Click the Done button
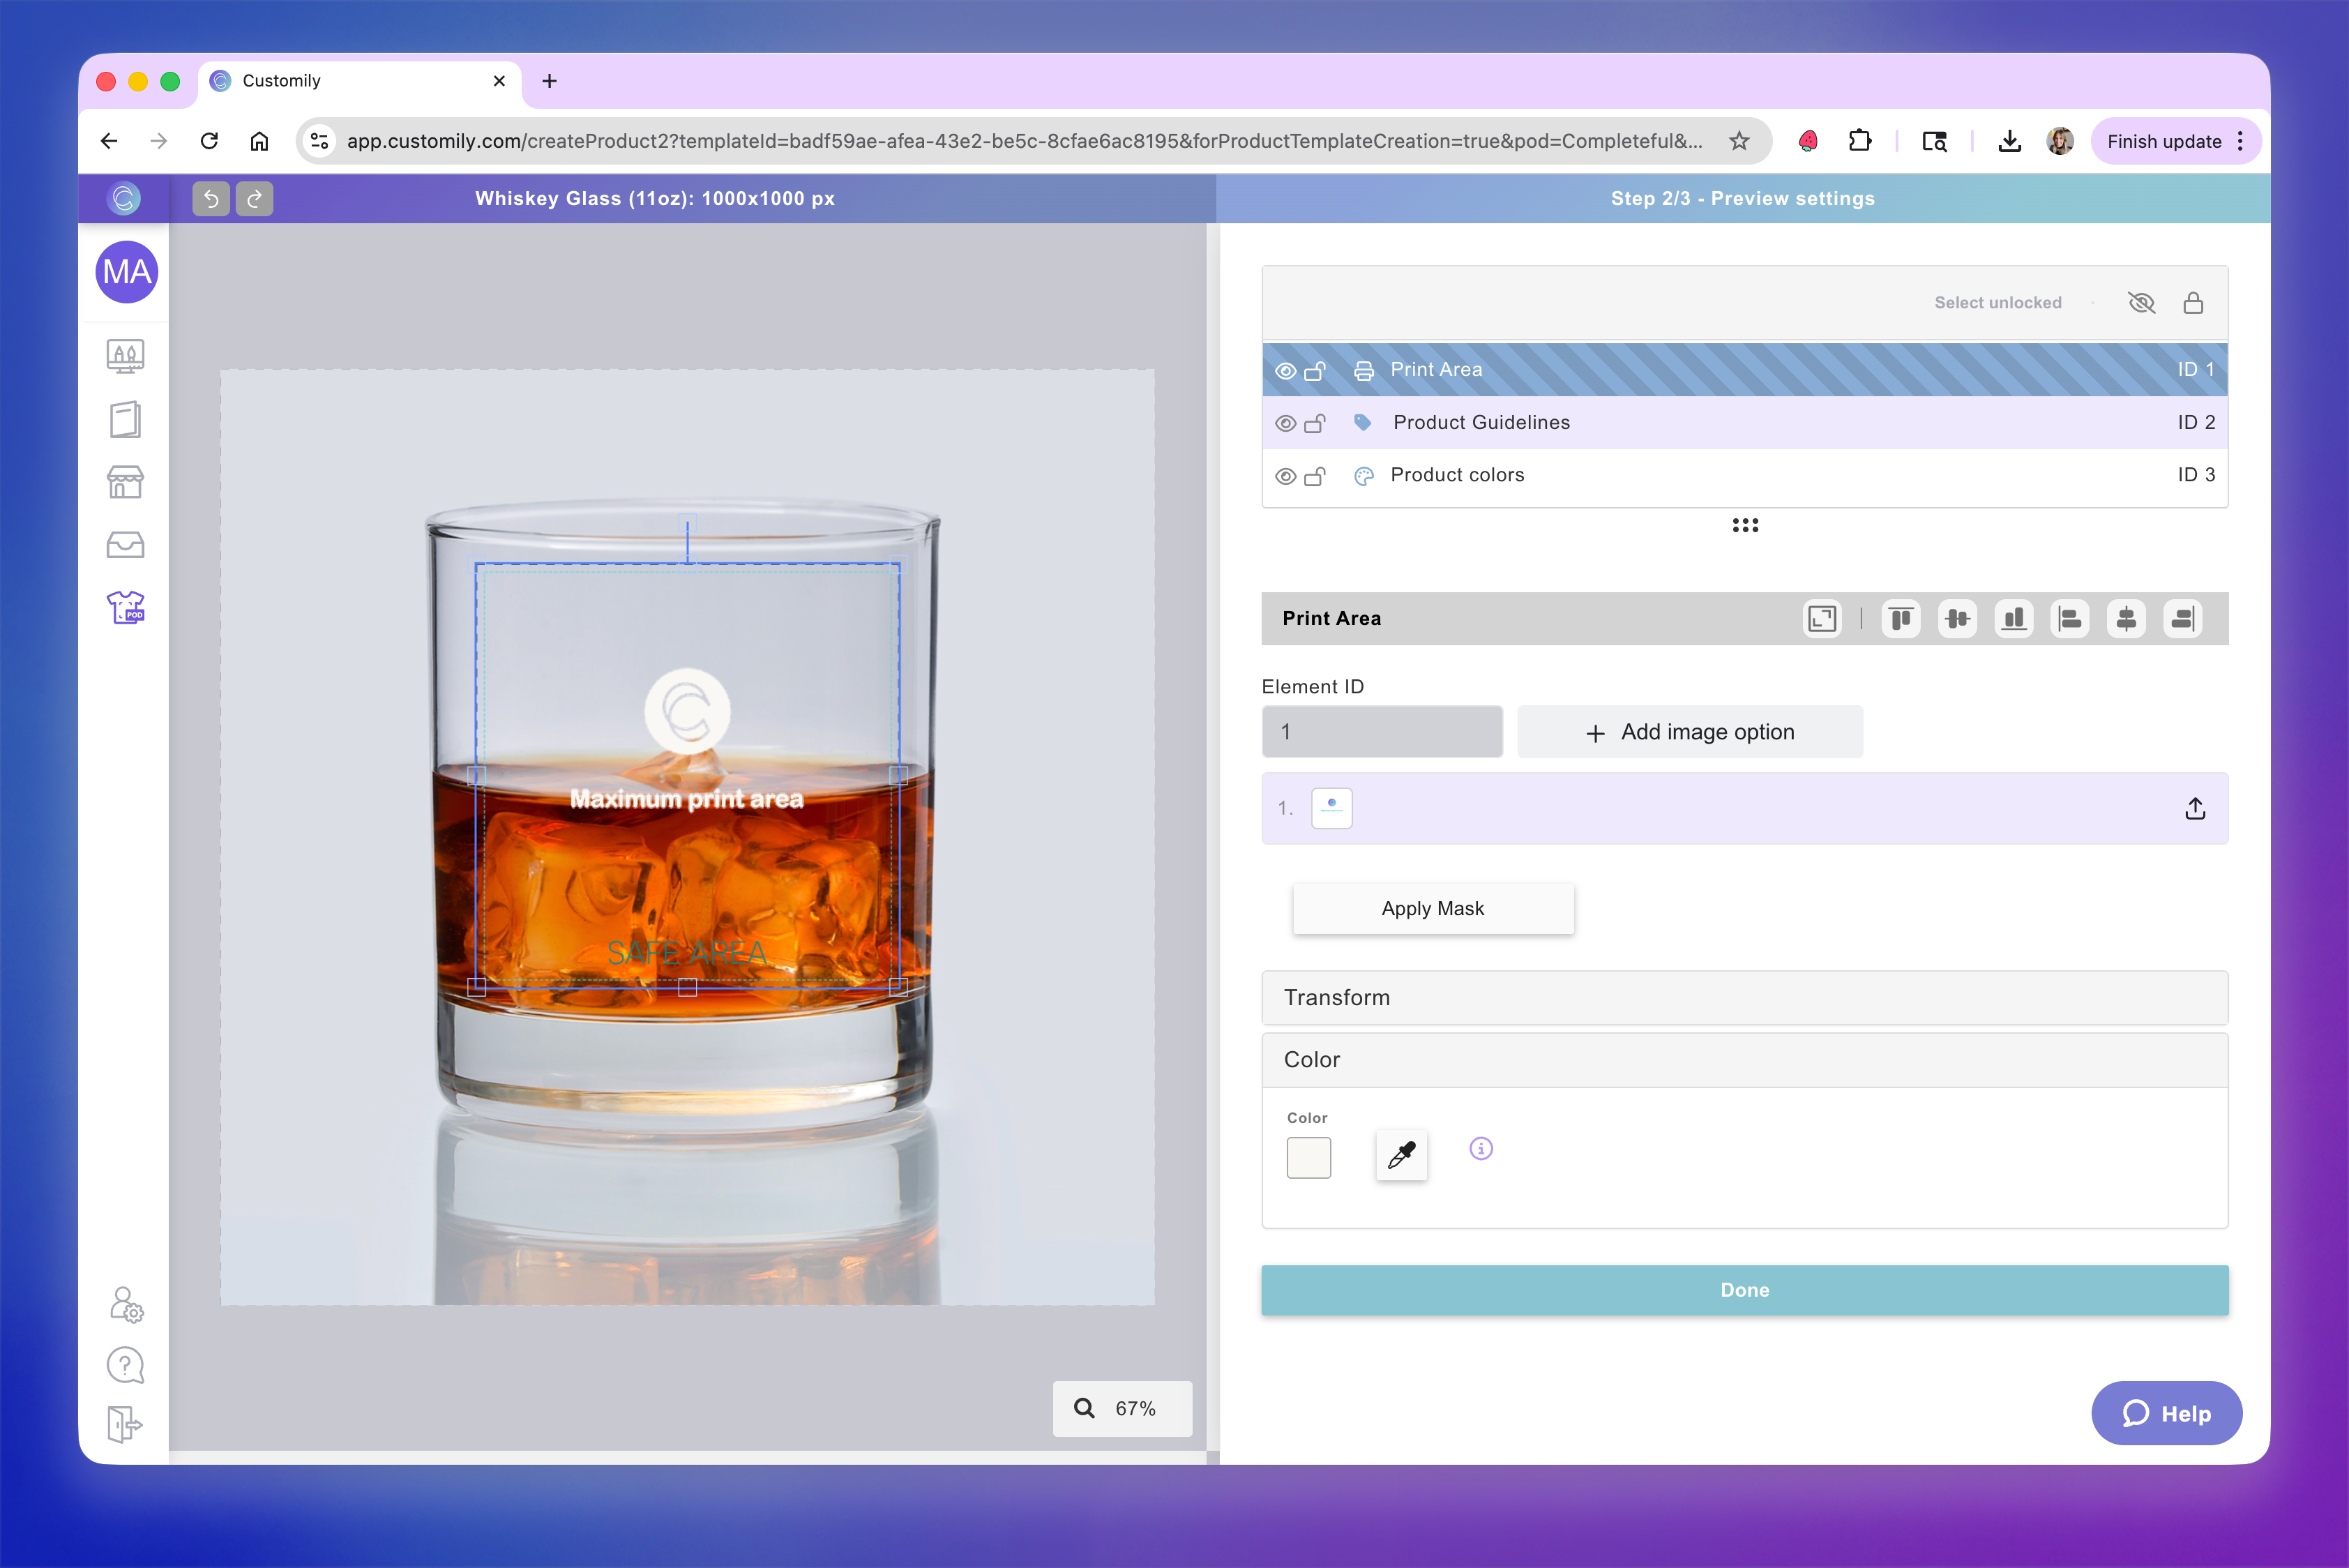Viewport: 2349px width, 1568px height. [1743, 1290]
